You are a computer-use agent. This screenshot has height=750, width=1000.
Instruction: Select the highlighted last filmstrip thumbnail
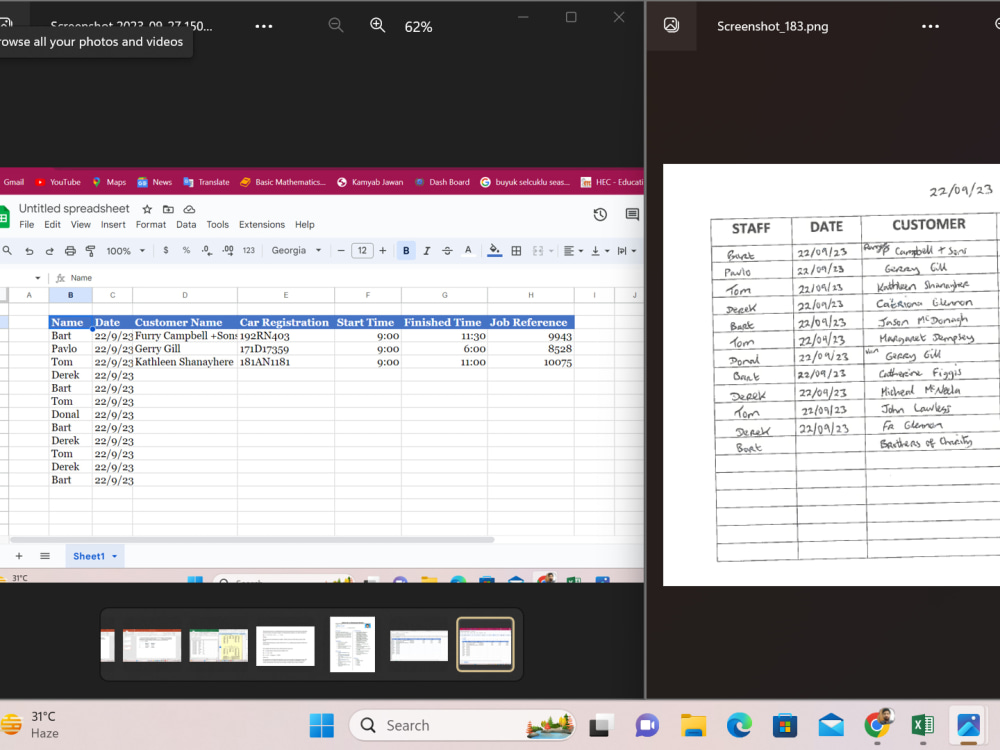pos(485,644)
